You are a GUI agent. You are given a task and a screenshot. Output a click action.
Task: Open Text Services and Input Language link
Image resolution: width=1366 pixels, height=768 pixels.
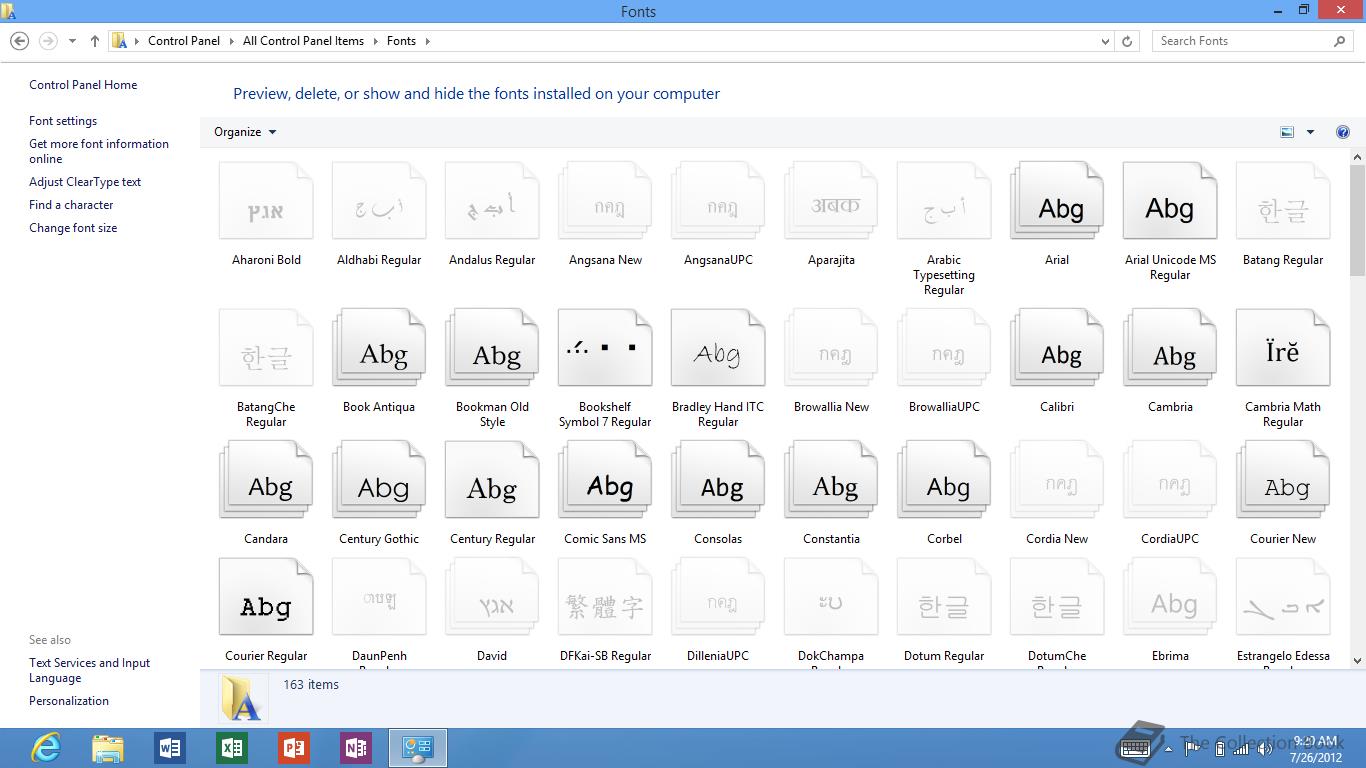tap(89, 670)
